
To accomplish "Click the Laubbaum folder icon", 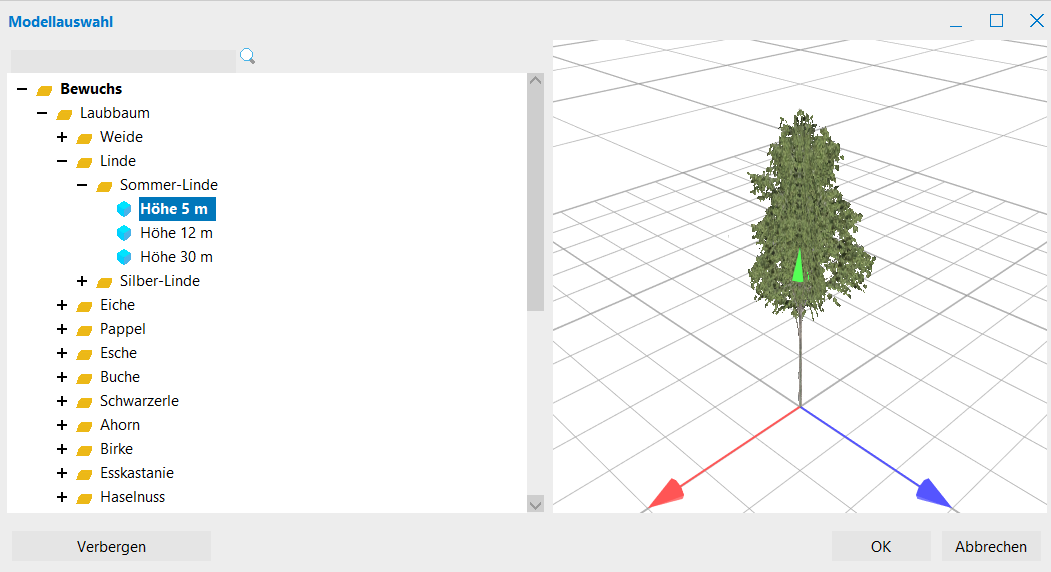I will (x=64, y=114).
